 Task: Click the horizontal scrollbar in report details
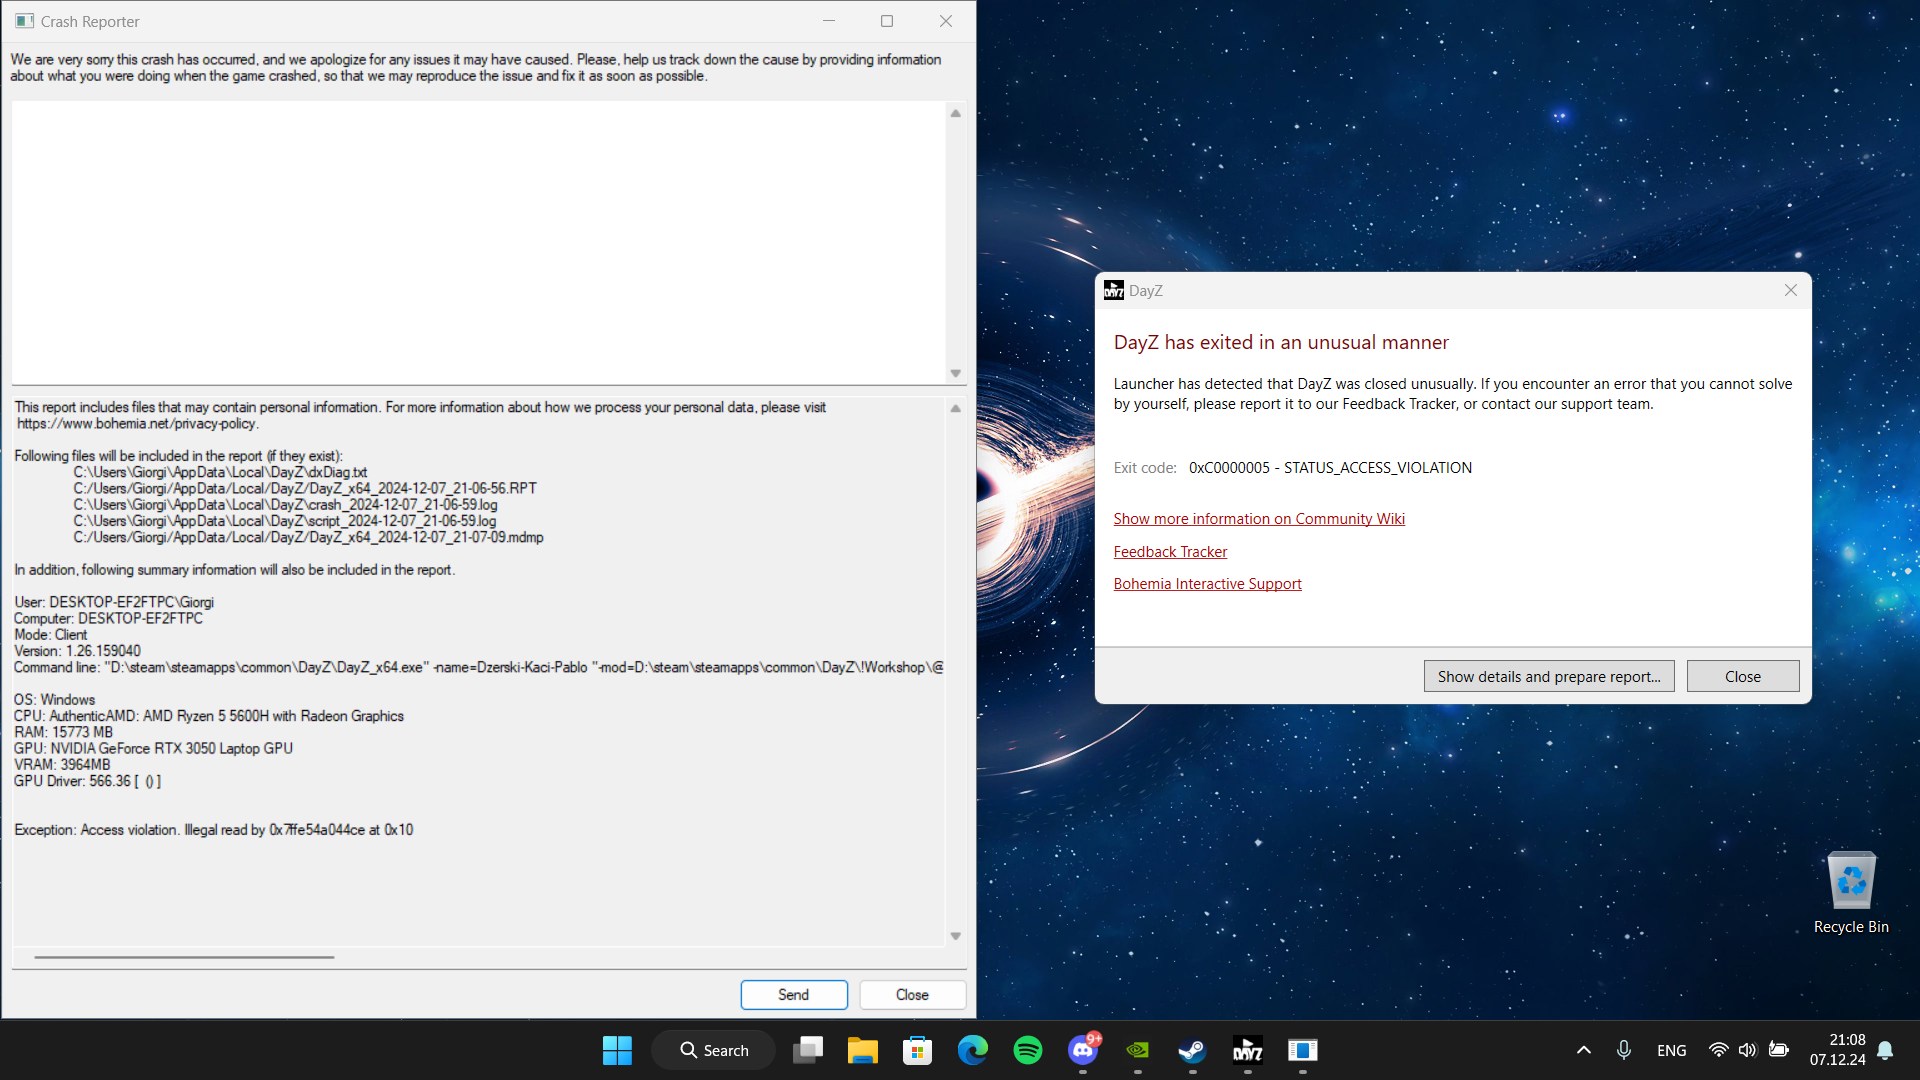(184, 957)
